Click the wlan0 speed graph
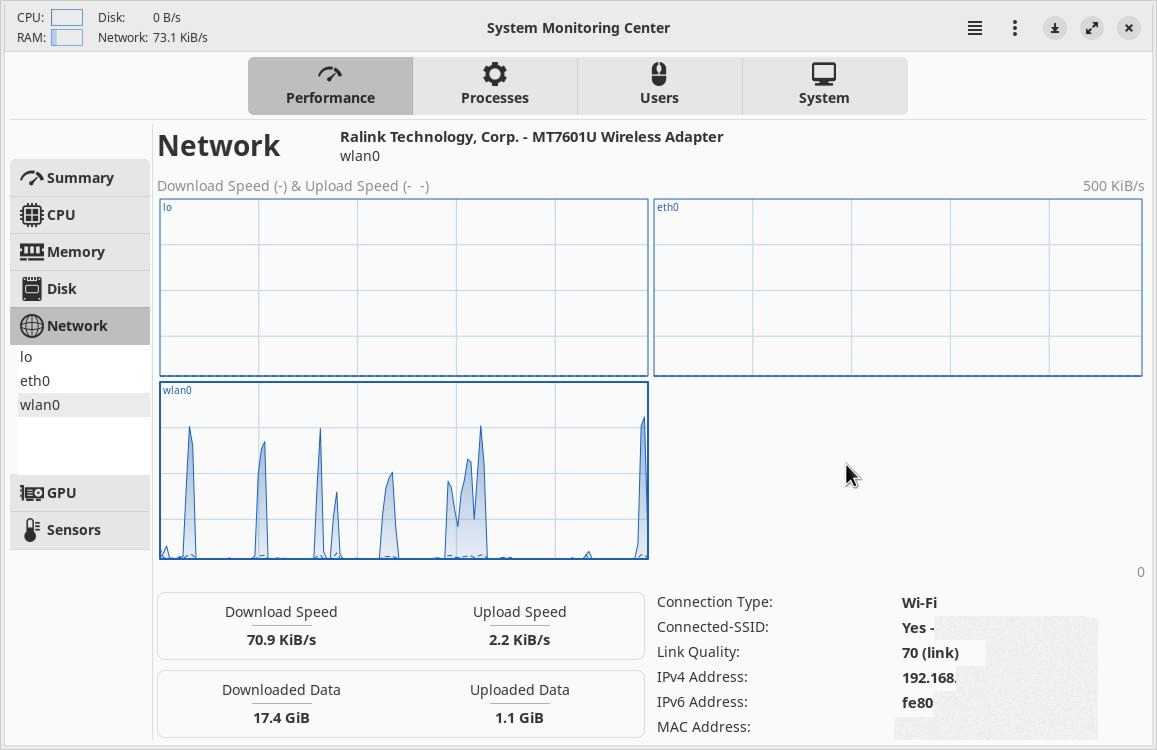 (403, 471)
